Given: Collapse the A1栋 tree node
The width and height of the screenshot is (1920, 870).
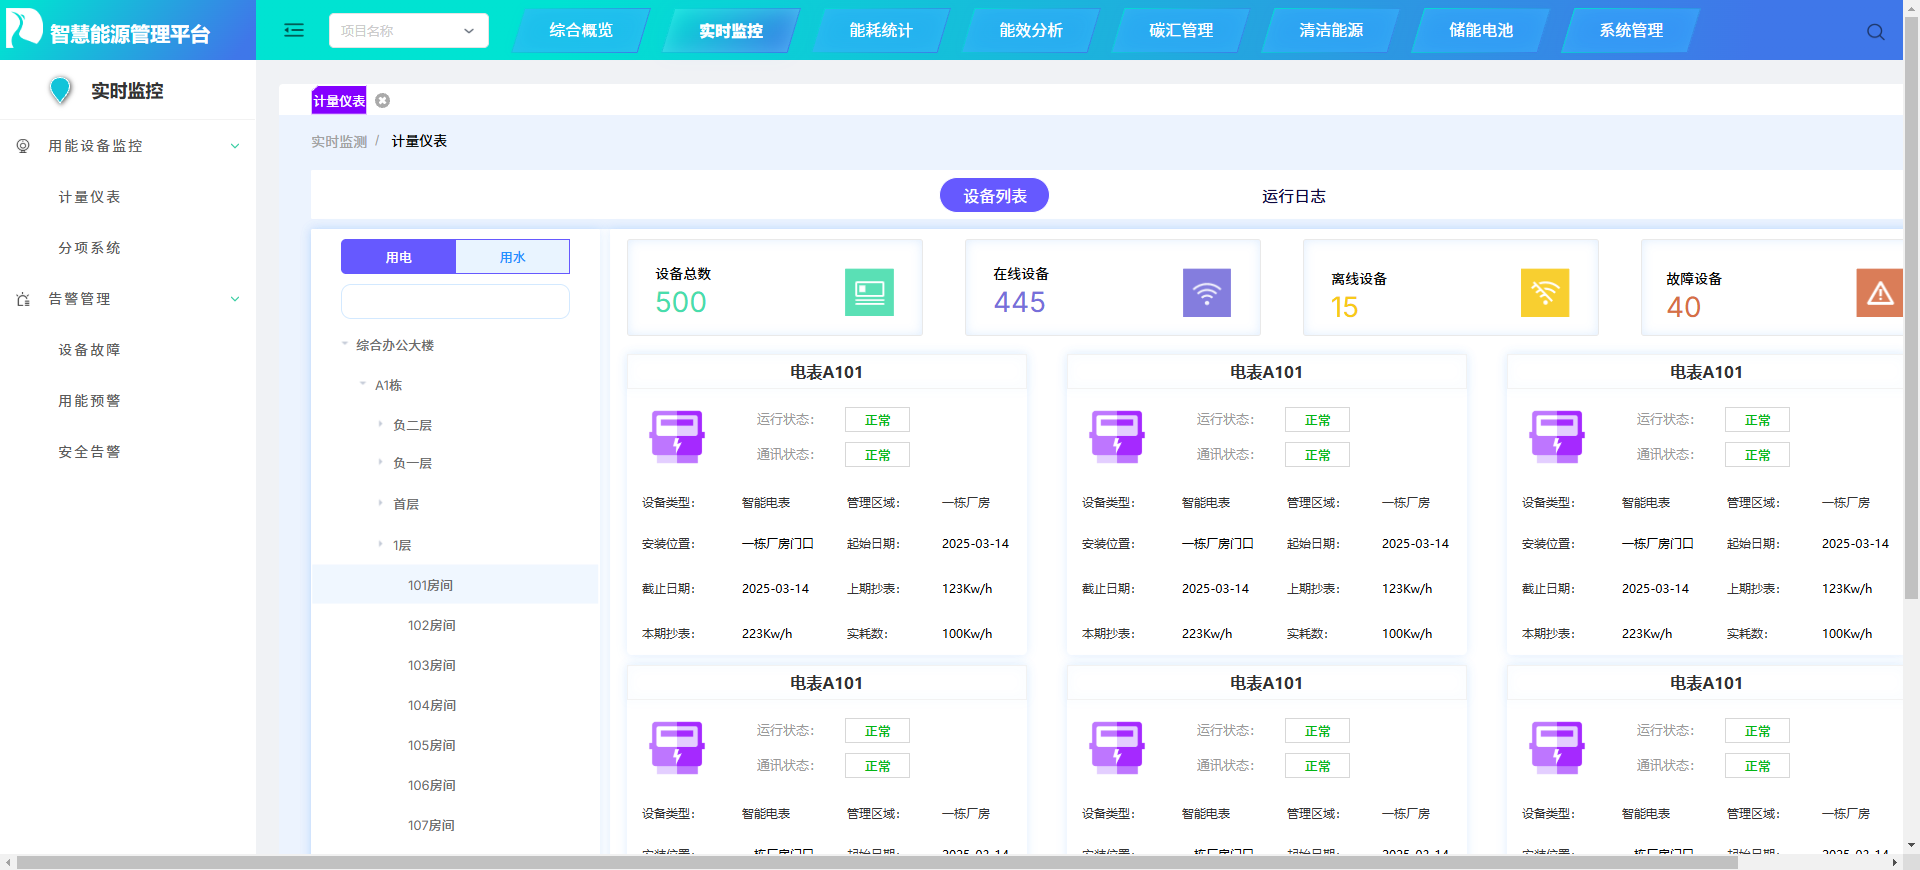Looking at the screenshot, I should point(363,384).
